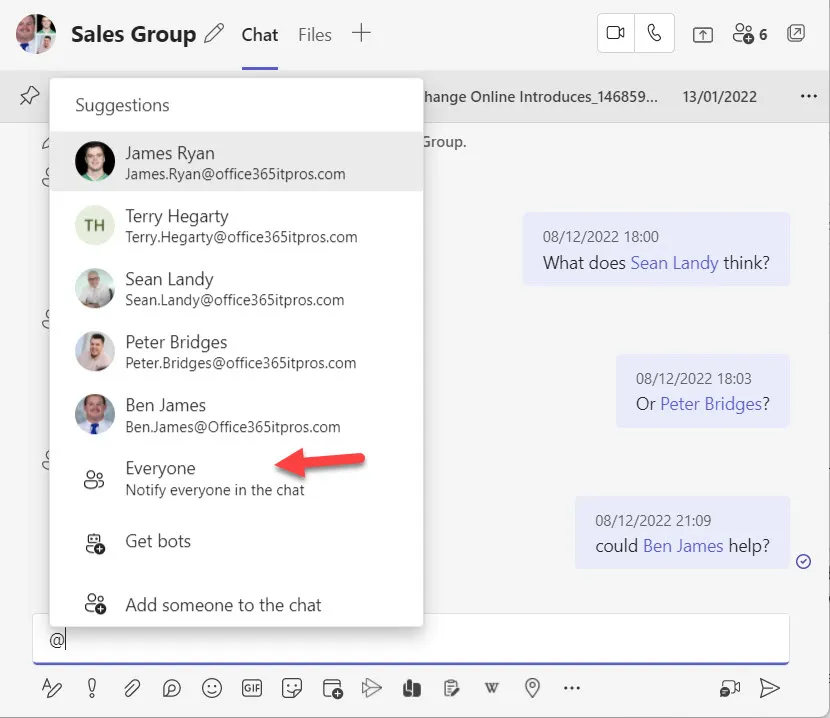Expand more messaging extensions ellipsis
Screen dimensions: 830x718
pyautogui.click(x=572, y=688)
